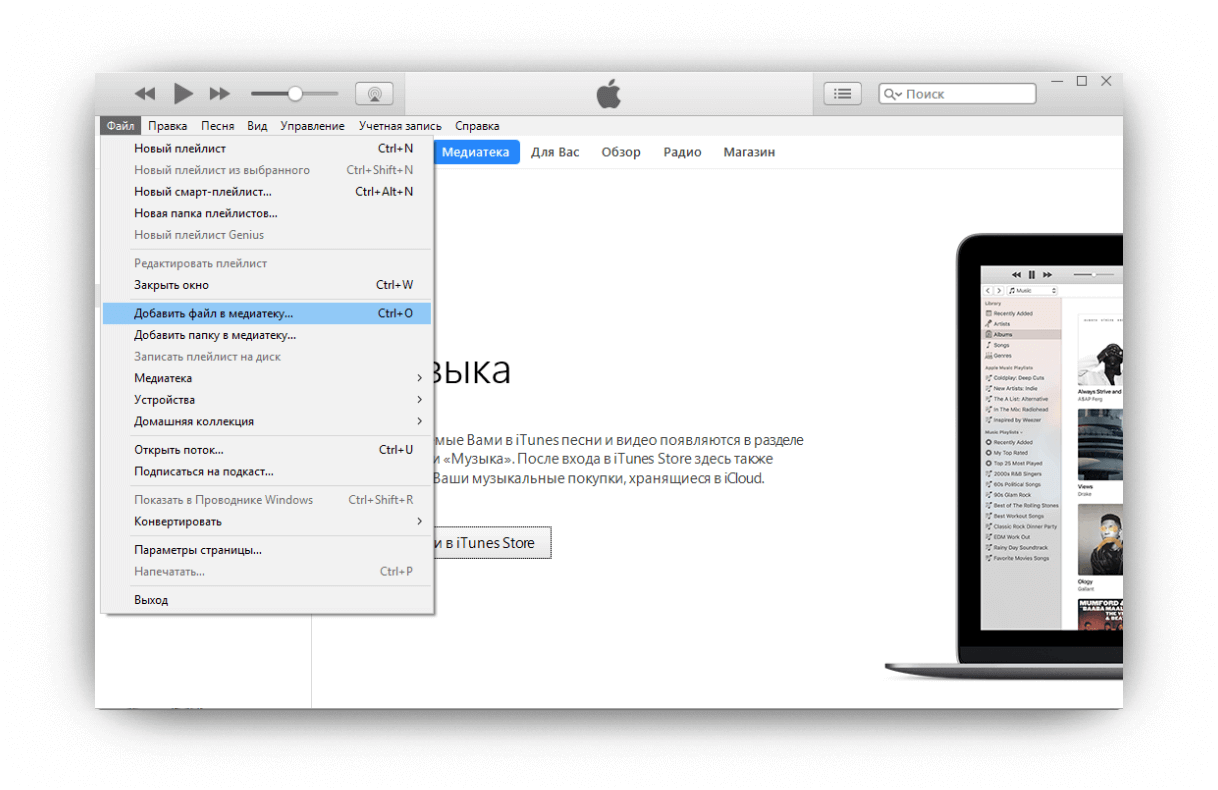Screen dimensions: 1218x790
Task: Expand the Домашняя коллекция submenu
Action: pyautogui.click(x=267, y=421)
